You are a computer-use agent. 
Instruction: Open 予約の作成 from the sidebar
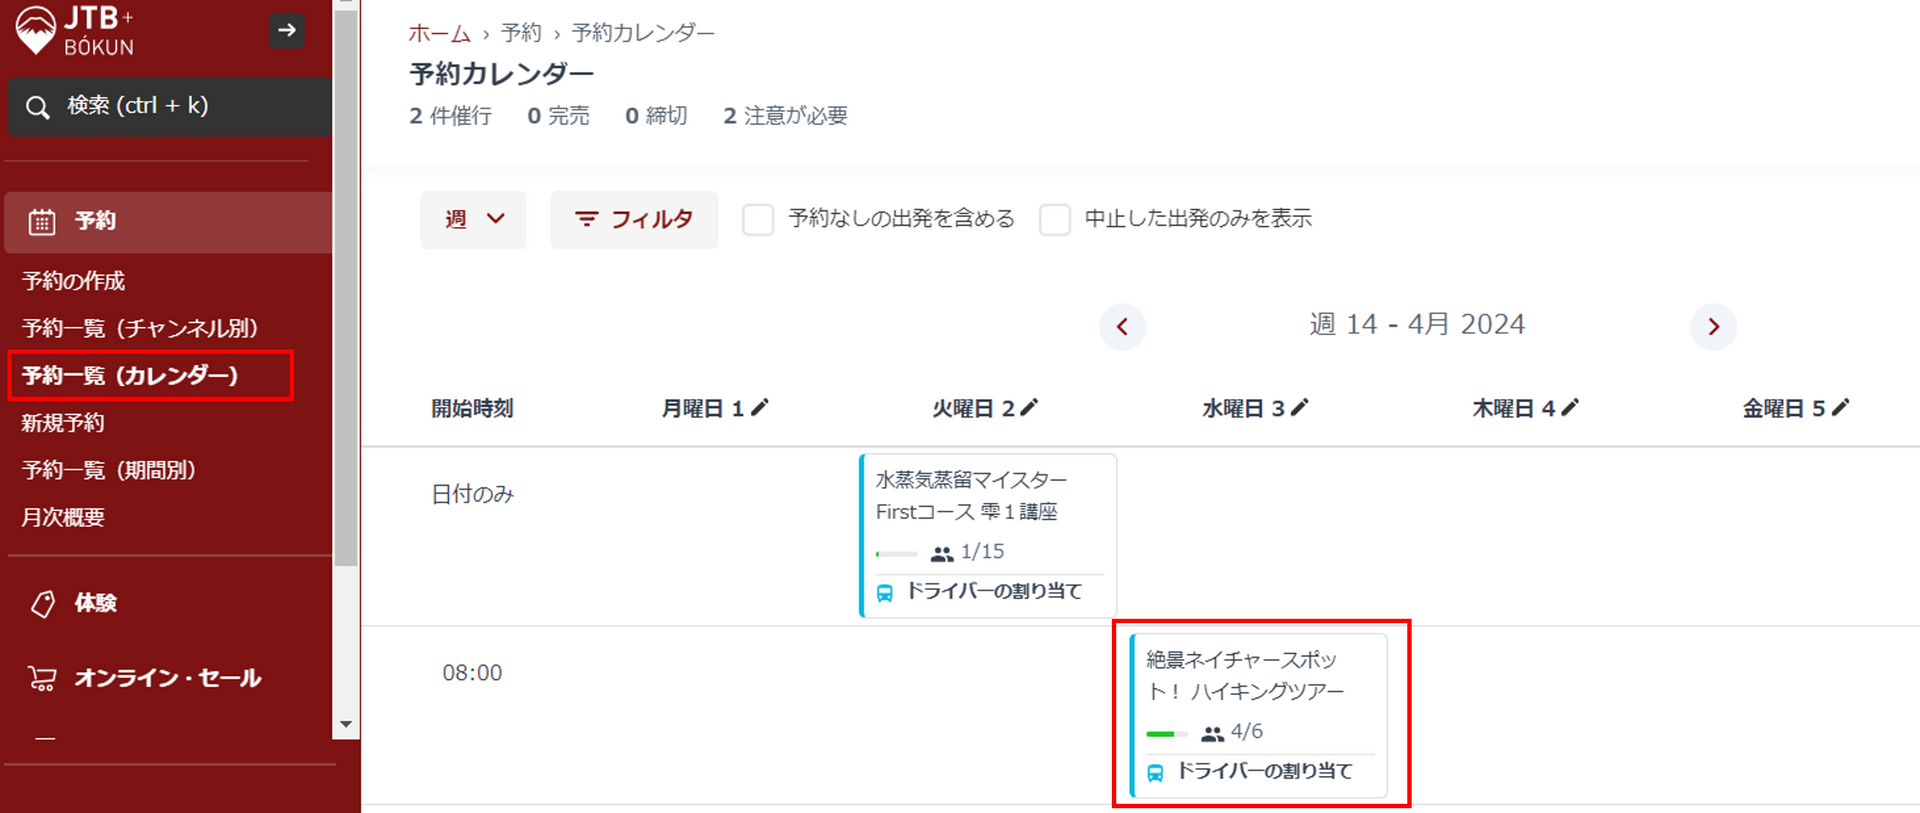[74, 281]
